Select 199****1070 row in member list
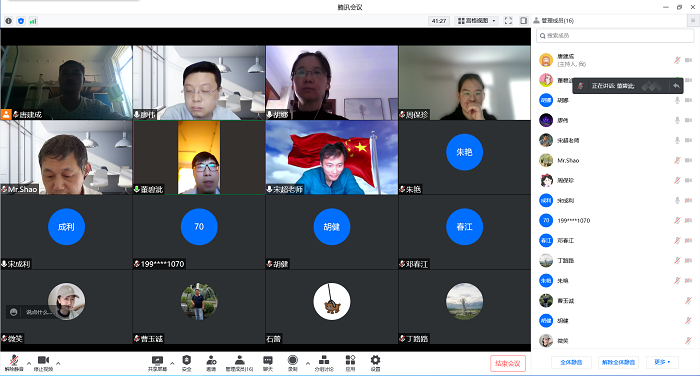This screenshot has width=700, height=376. [616, 220]
